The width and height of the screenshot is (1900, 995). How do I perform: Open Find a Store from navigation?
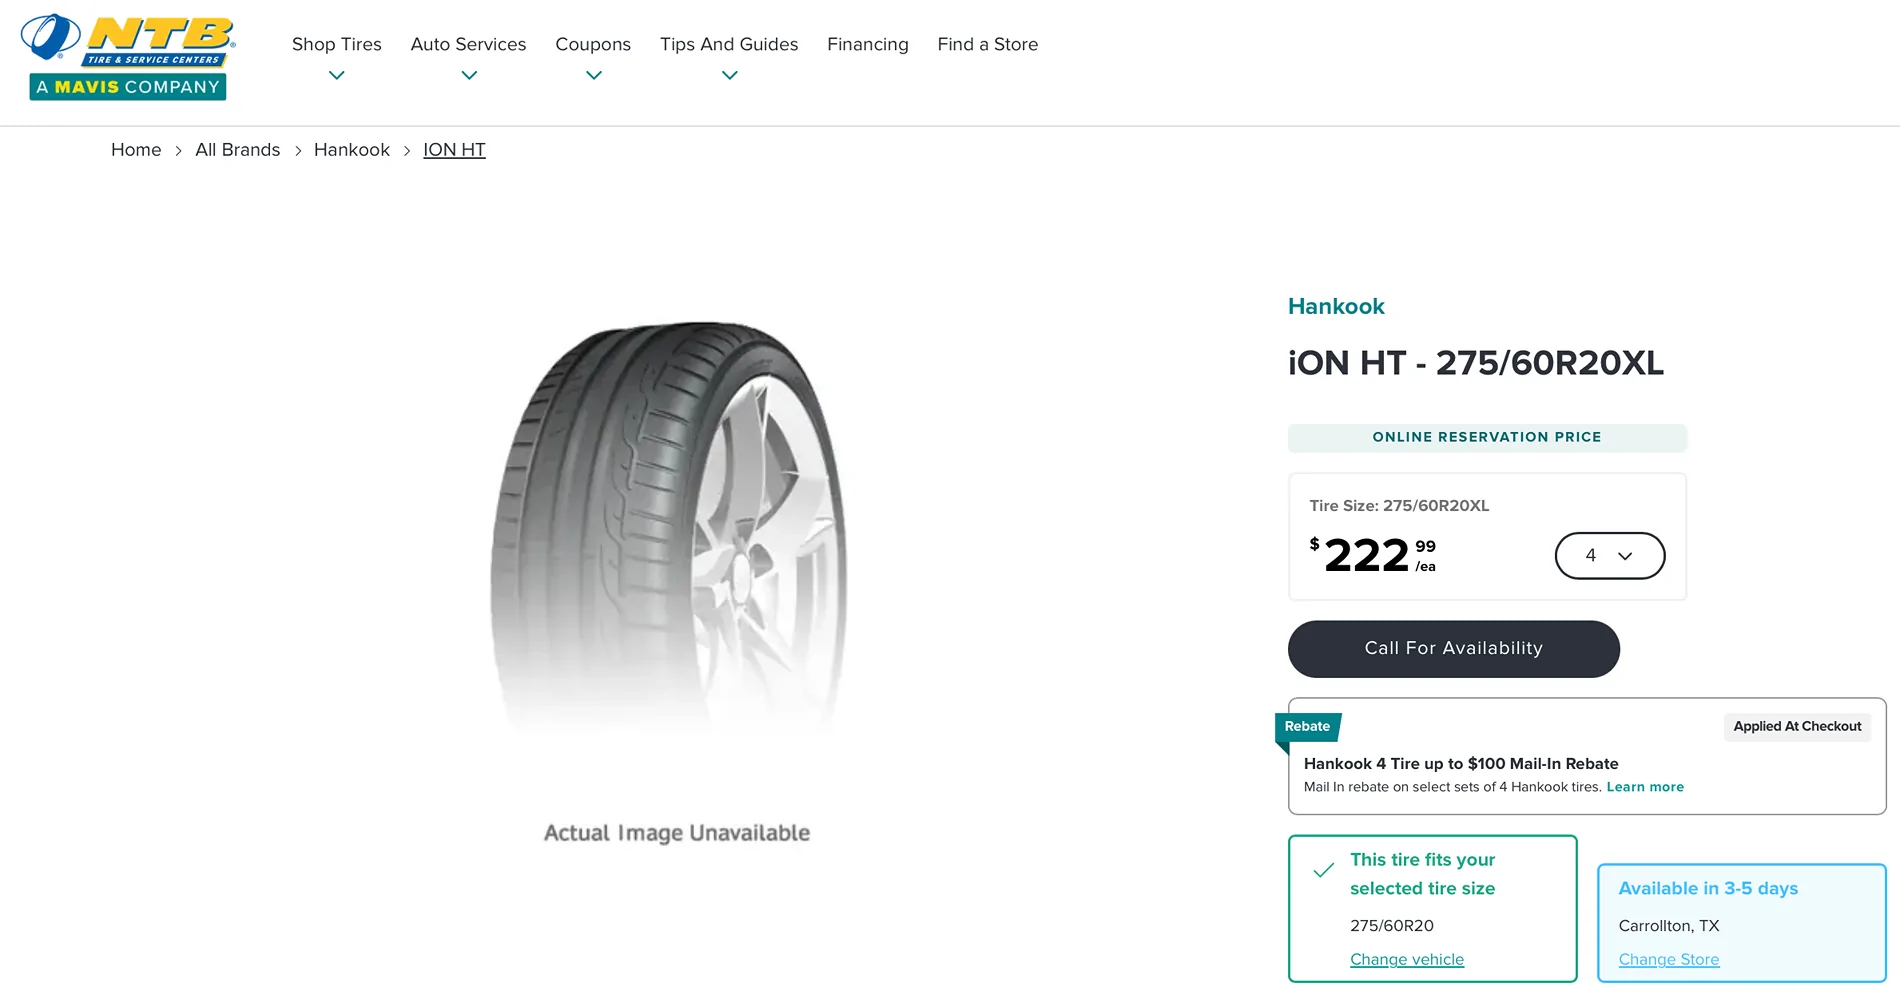click(987, 44)
